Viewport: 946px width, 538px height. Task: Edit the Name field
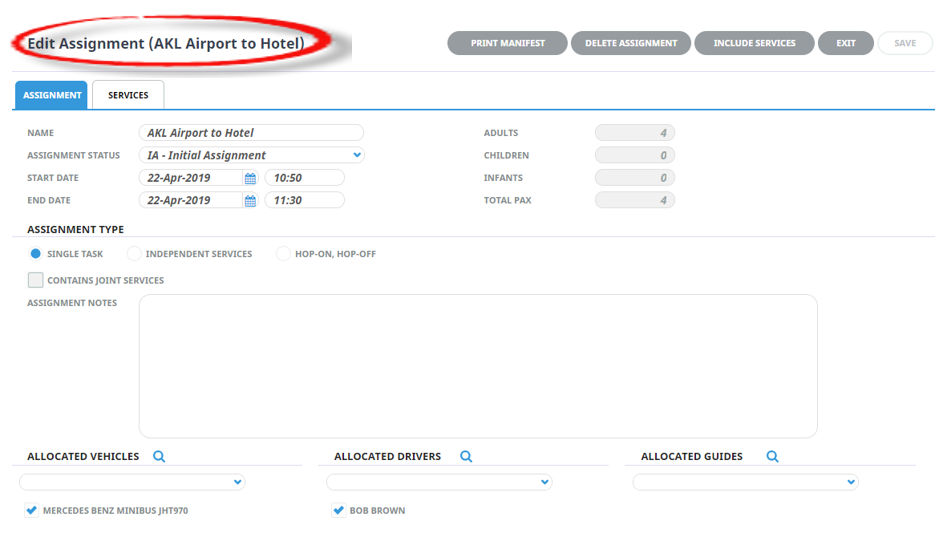[x=252, y=133]
